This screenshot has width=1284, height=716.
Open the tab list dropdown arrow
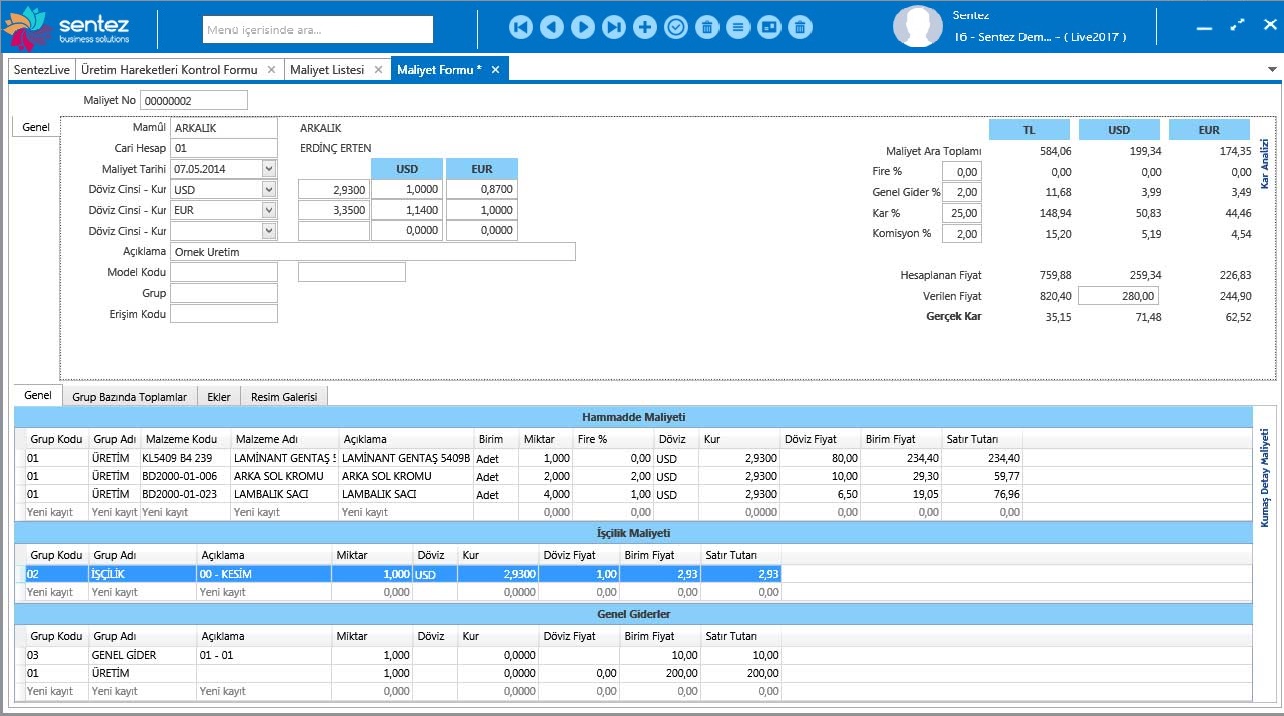(1272, 69)
